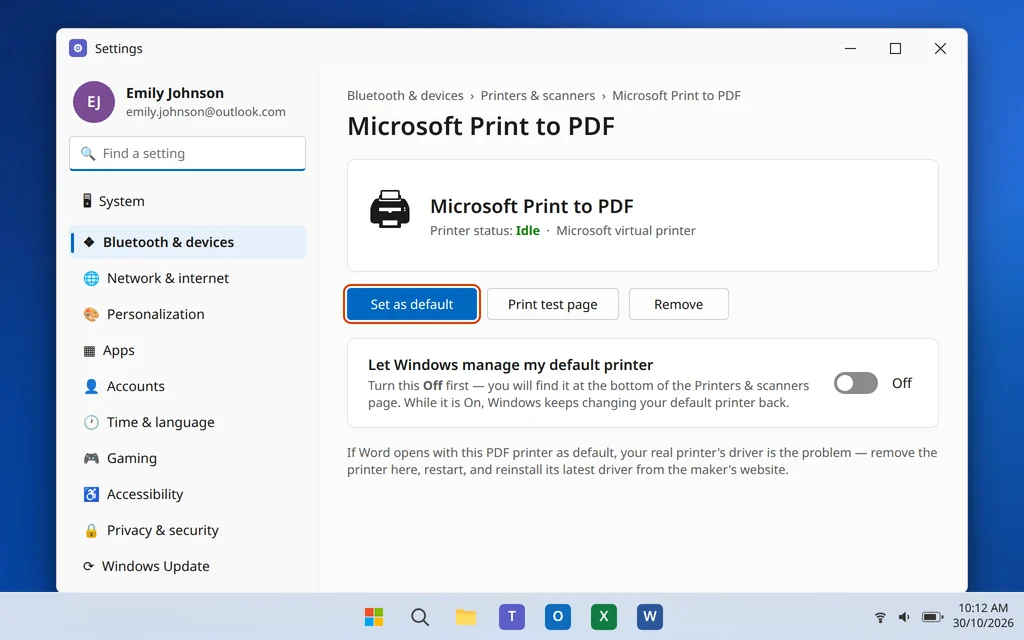Click the Windows Update refresh icon
This screenshot has width=1024, height=640.
click(x=89, y=566)
